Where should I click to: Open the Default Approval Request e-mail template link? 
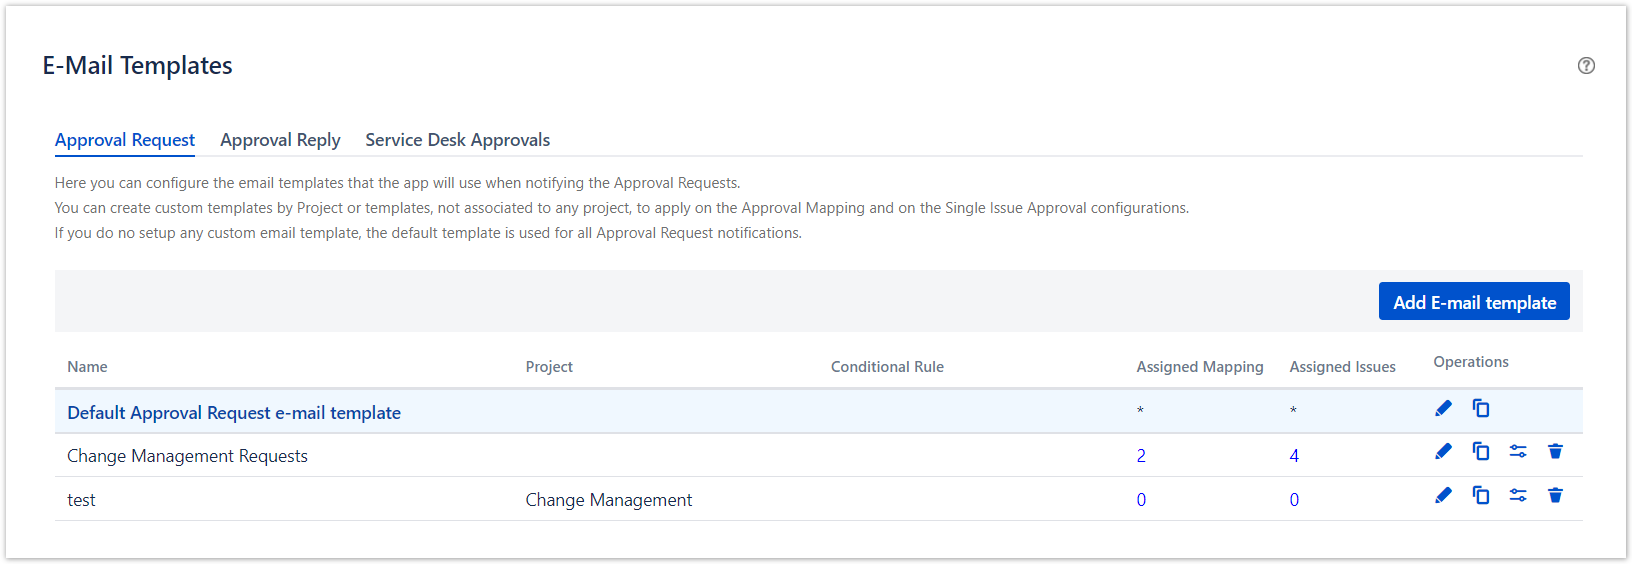234,413
